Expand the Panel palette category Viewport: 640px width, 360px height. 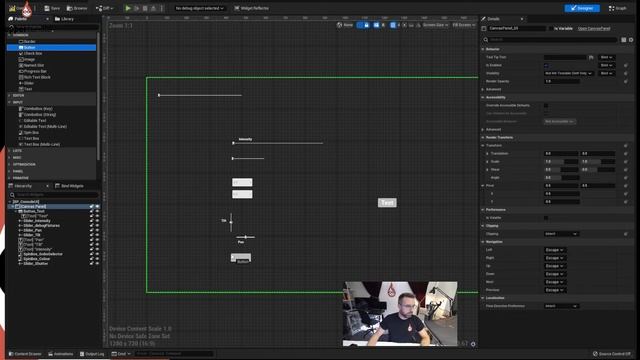tap(9, 171)
